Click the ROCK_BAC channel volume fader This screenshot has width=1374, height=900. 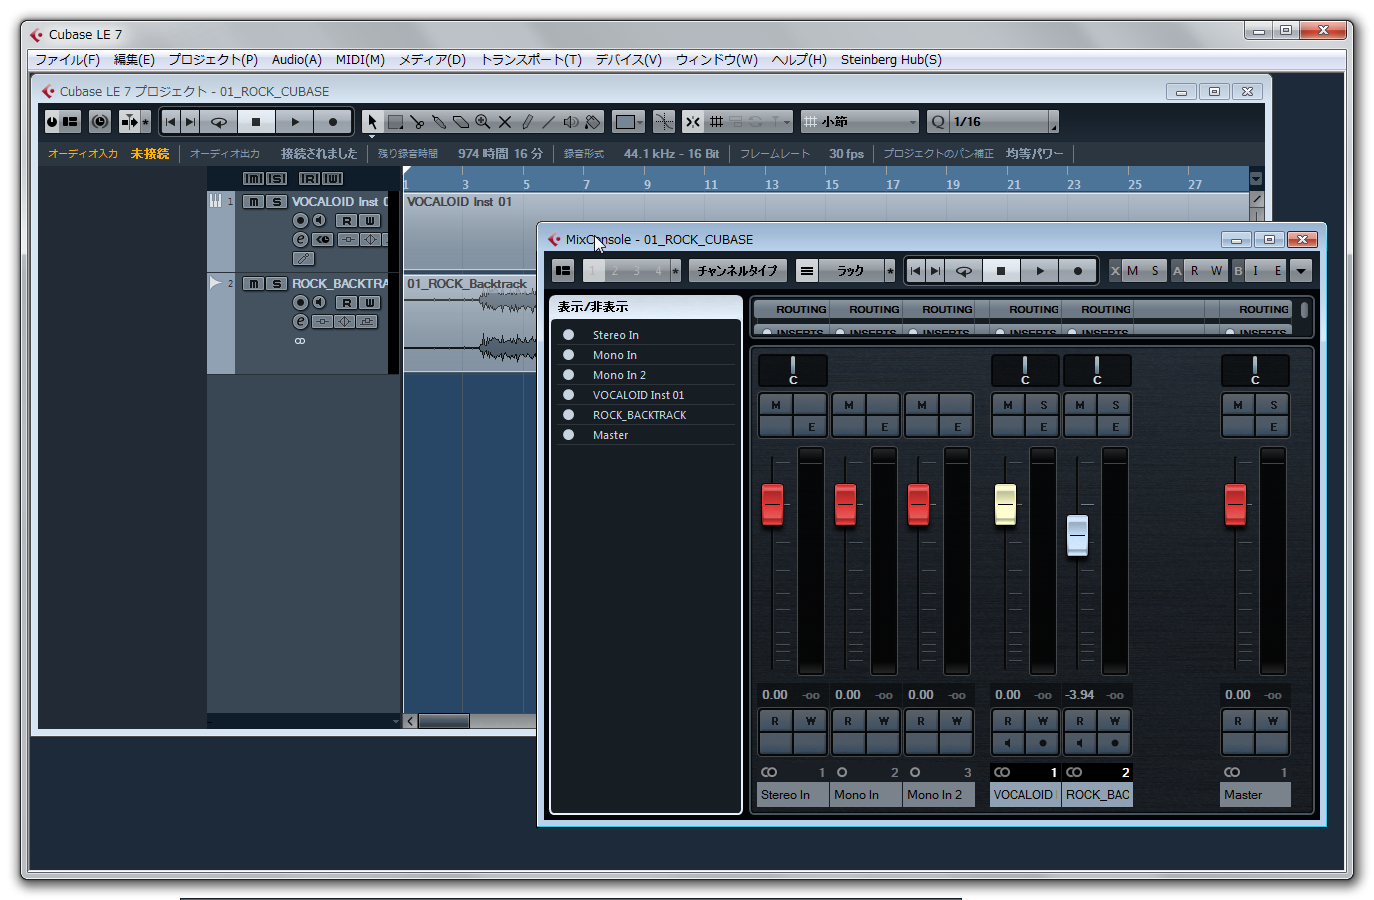tap(1077, 536)
